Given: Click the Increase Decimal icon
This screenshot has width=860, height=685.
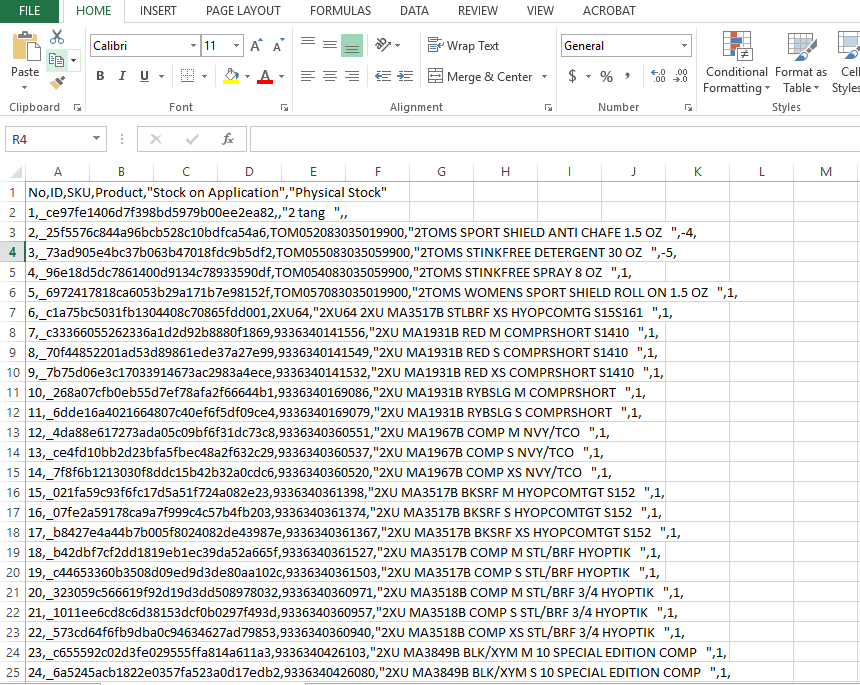Looking at the screenshot, I should pos(658,76).
